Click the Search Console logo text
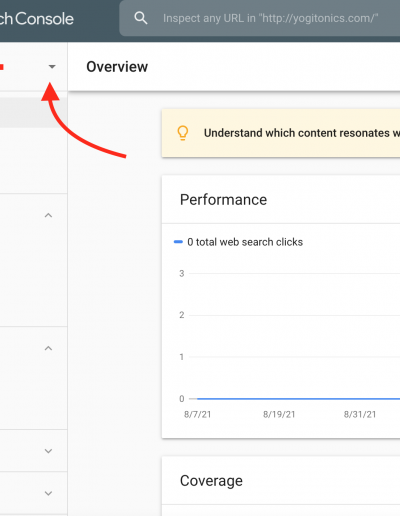Image resolution: width=400 pixels, height=516 pixels. click(x=37, y=19)
